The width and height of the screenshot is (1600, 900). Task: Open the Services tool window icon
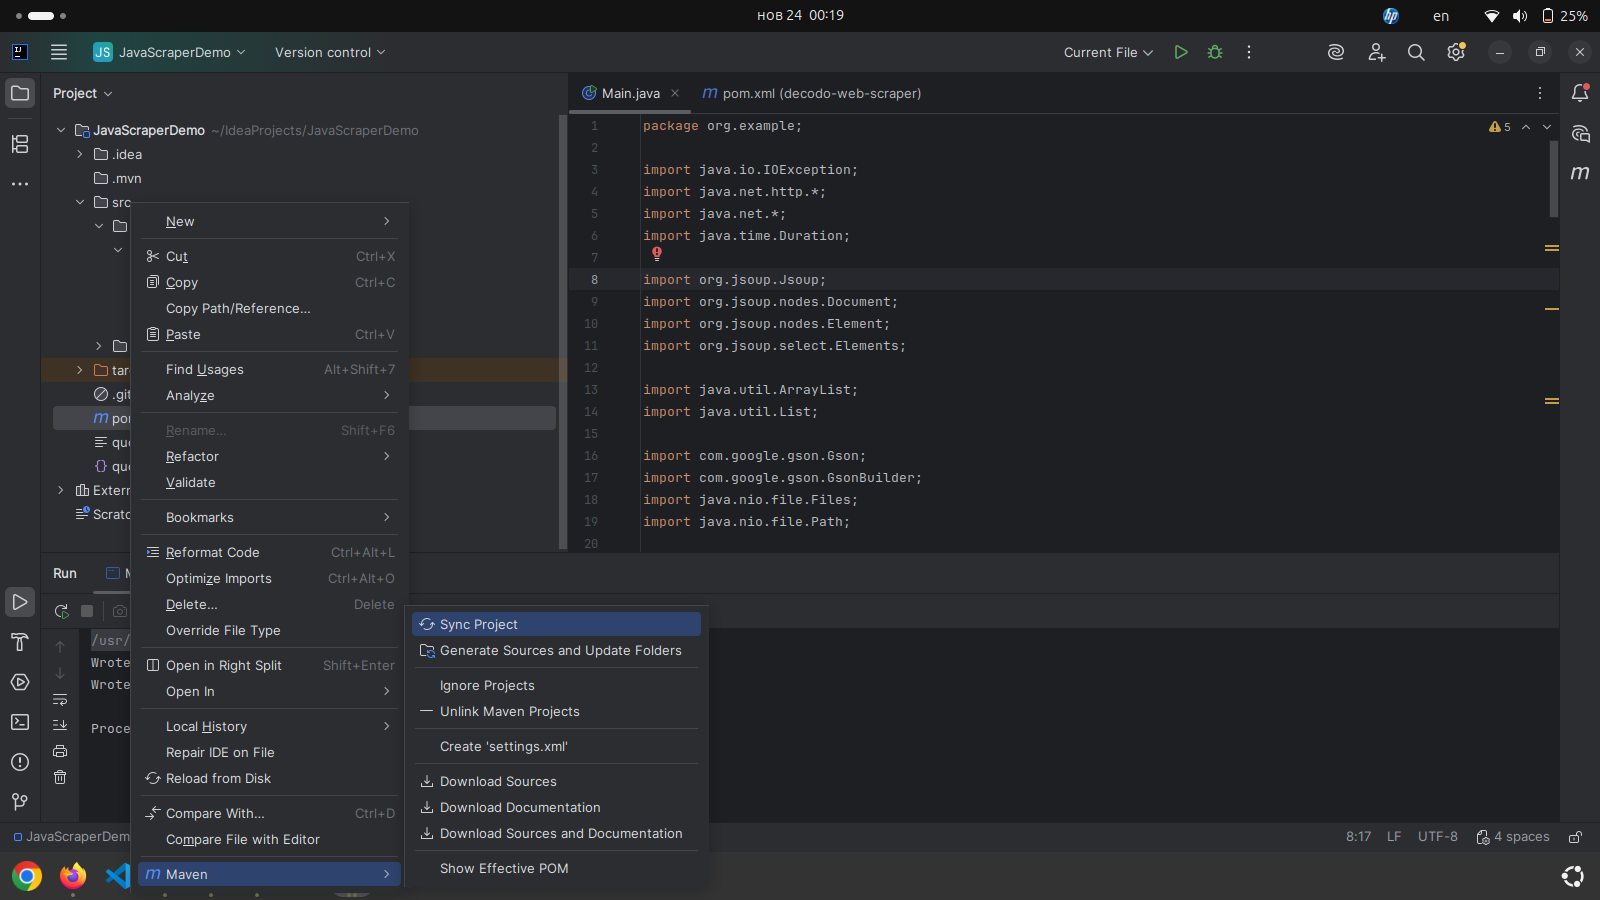(20, 682)
